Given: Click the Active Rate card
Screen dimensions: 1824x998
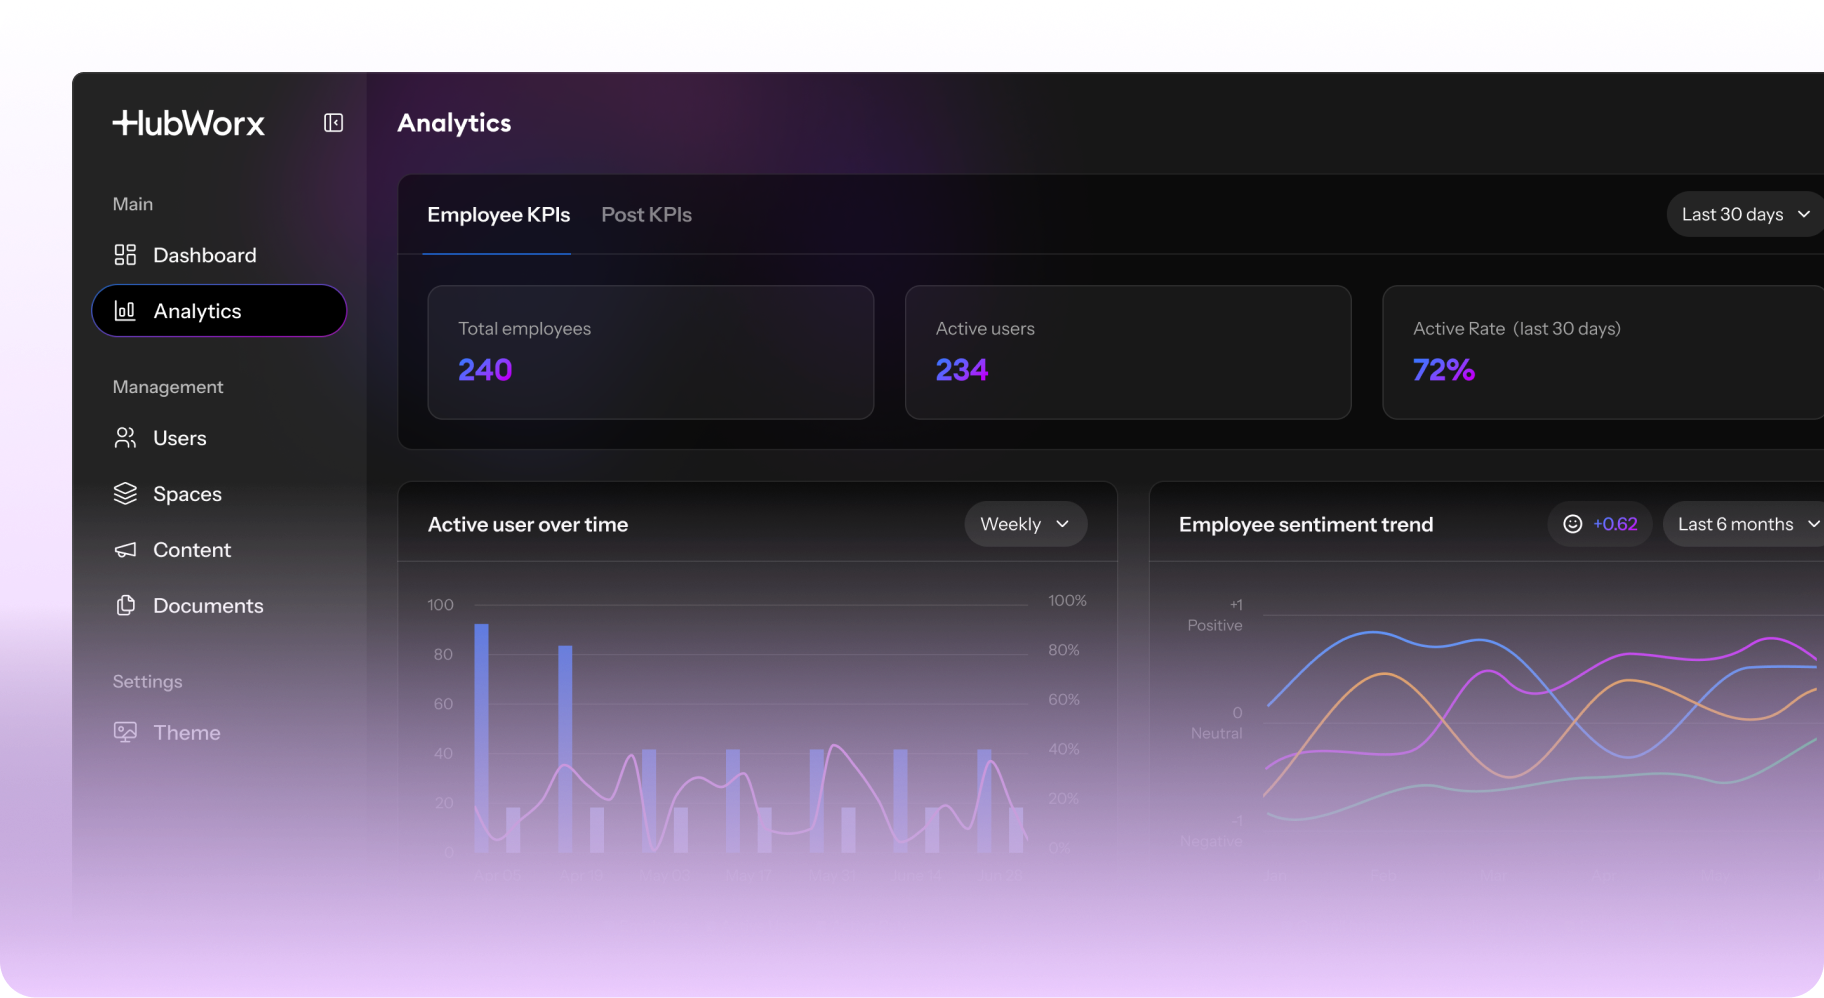Looking at the screenshot, I should (1602, 352).
